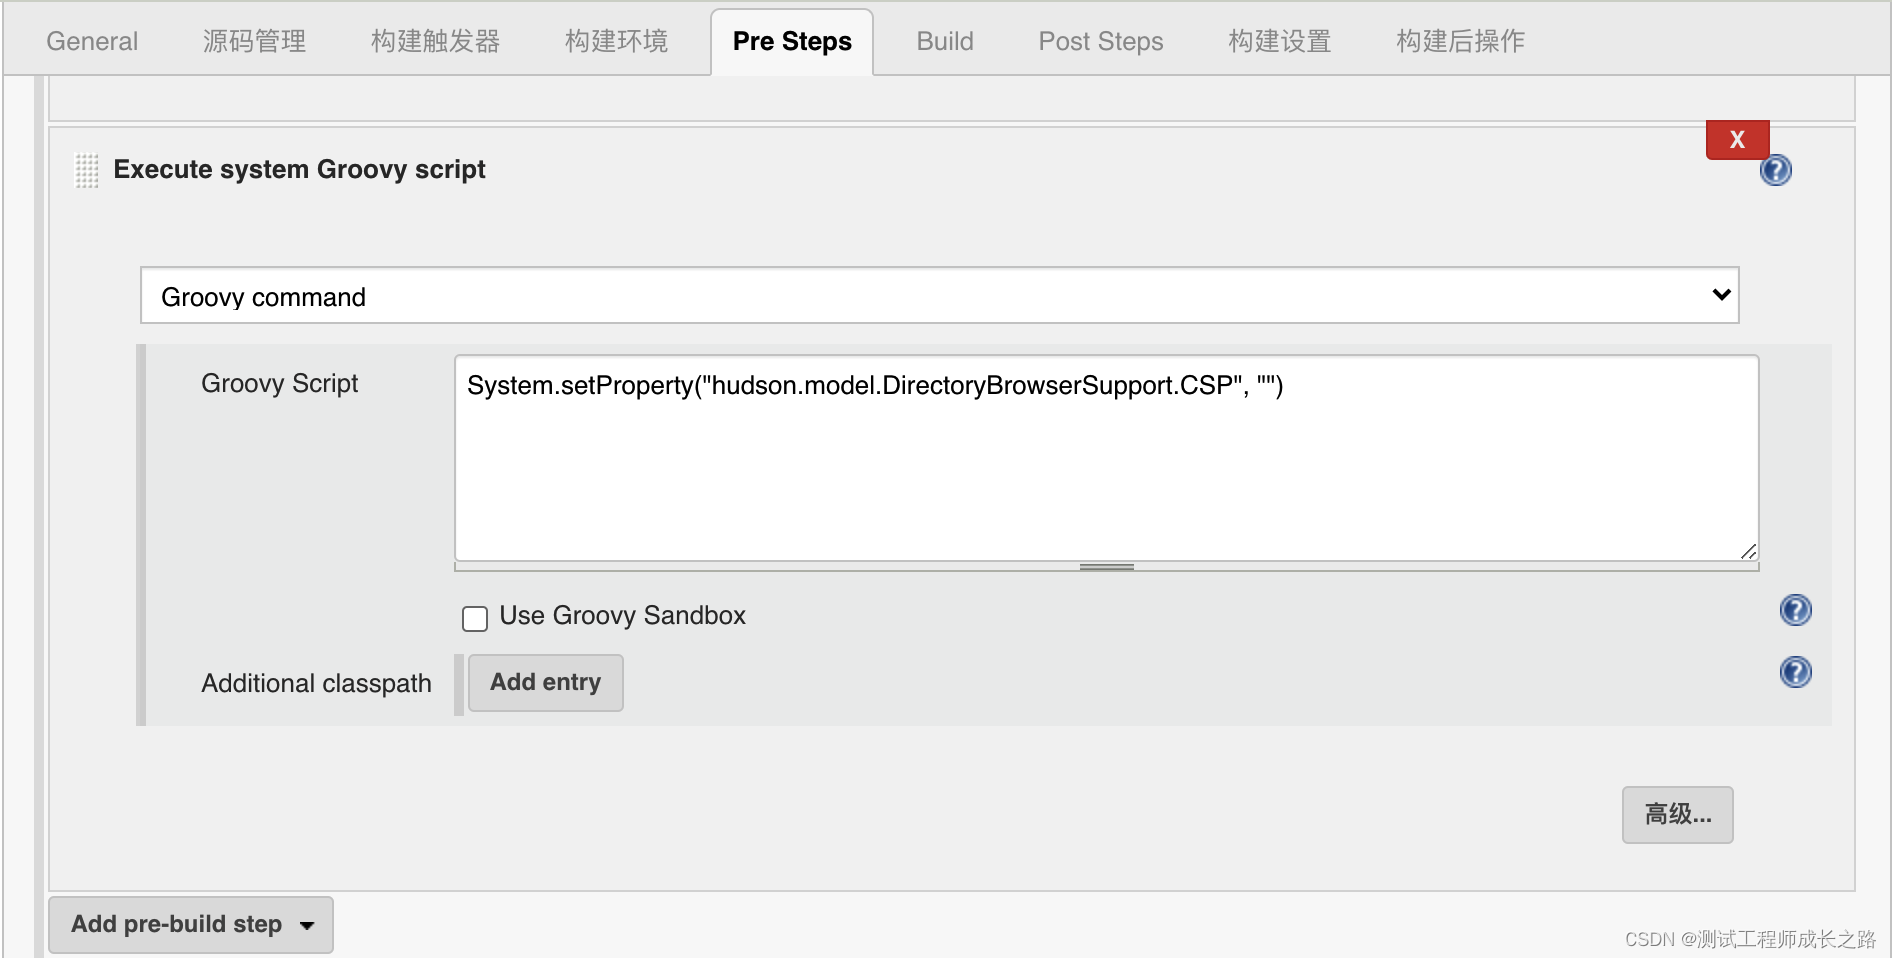Image resolution: width=1892 pixels, height=958 pixels.
Task: Switch to the Build tab
Action: coord(945,41)
